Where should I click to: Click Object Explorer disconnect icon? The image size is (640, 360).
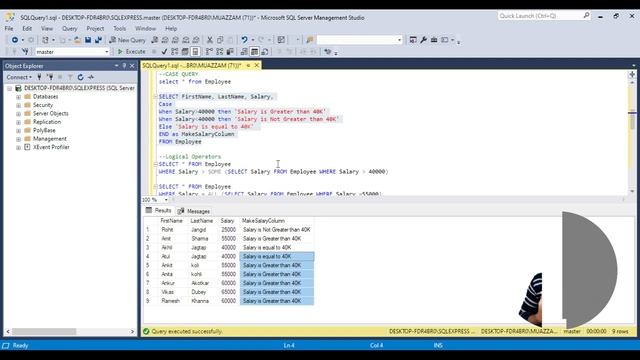[x=50, y=77]
